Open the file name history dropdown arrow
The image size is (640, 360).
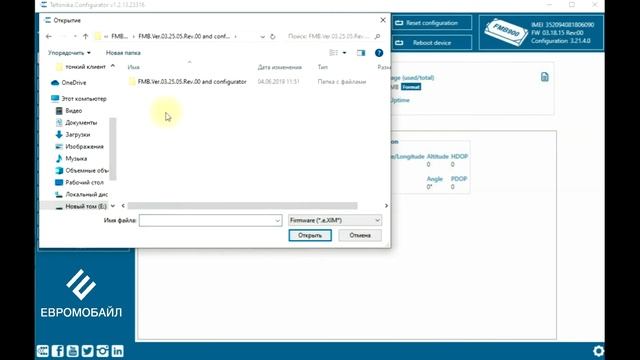tap(278, 220)
